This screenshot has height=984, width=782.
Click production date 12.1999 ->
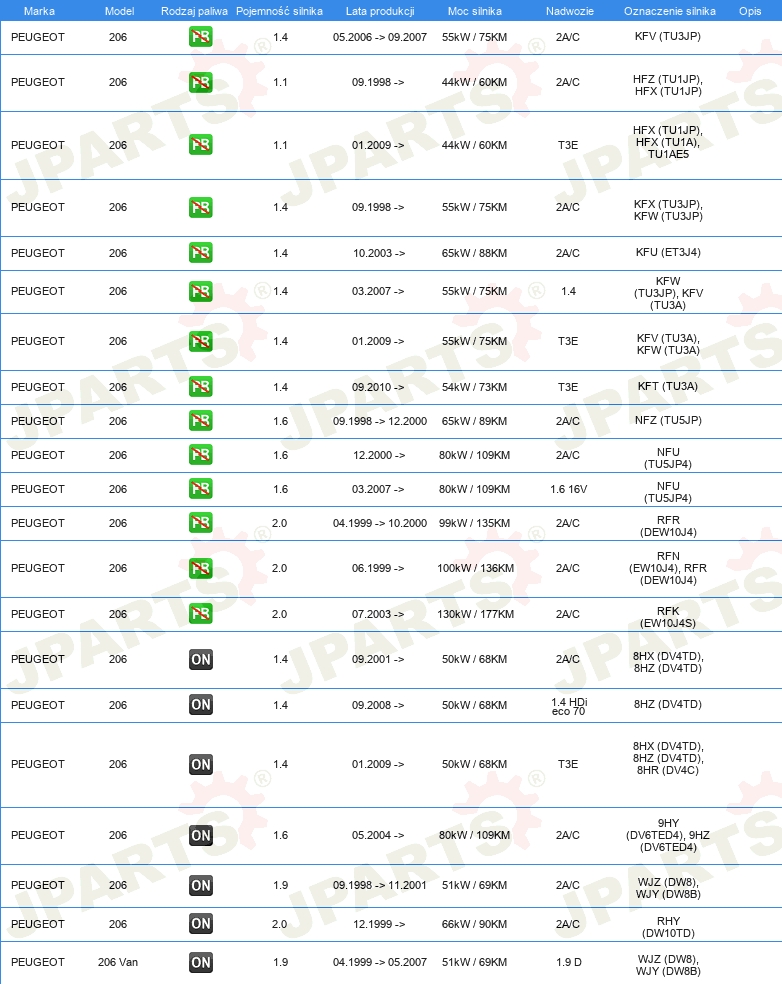pos(378,924)
